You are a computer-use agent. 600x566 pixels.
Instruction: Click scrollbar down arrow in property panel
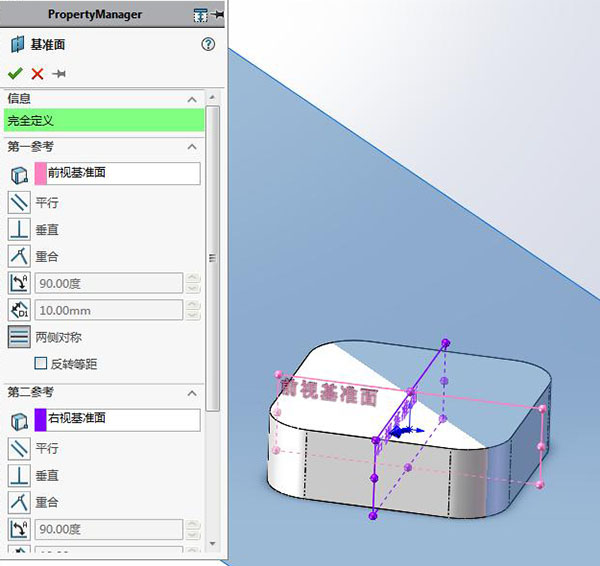tap(212, 543)
